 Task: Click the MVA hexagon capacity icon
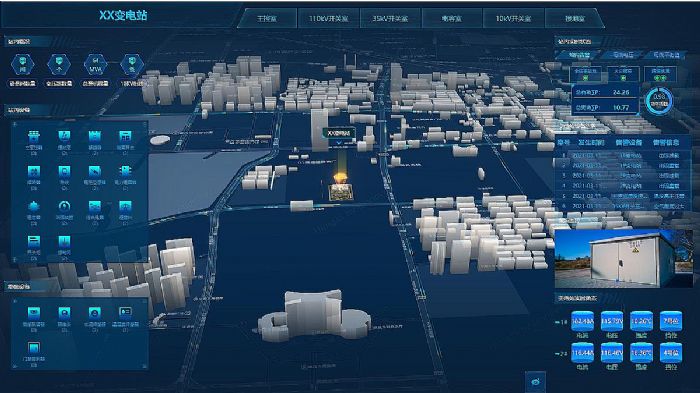tap(95, 65)
